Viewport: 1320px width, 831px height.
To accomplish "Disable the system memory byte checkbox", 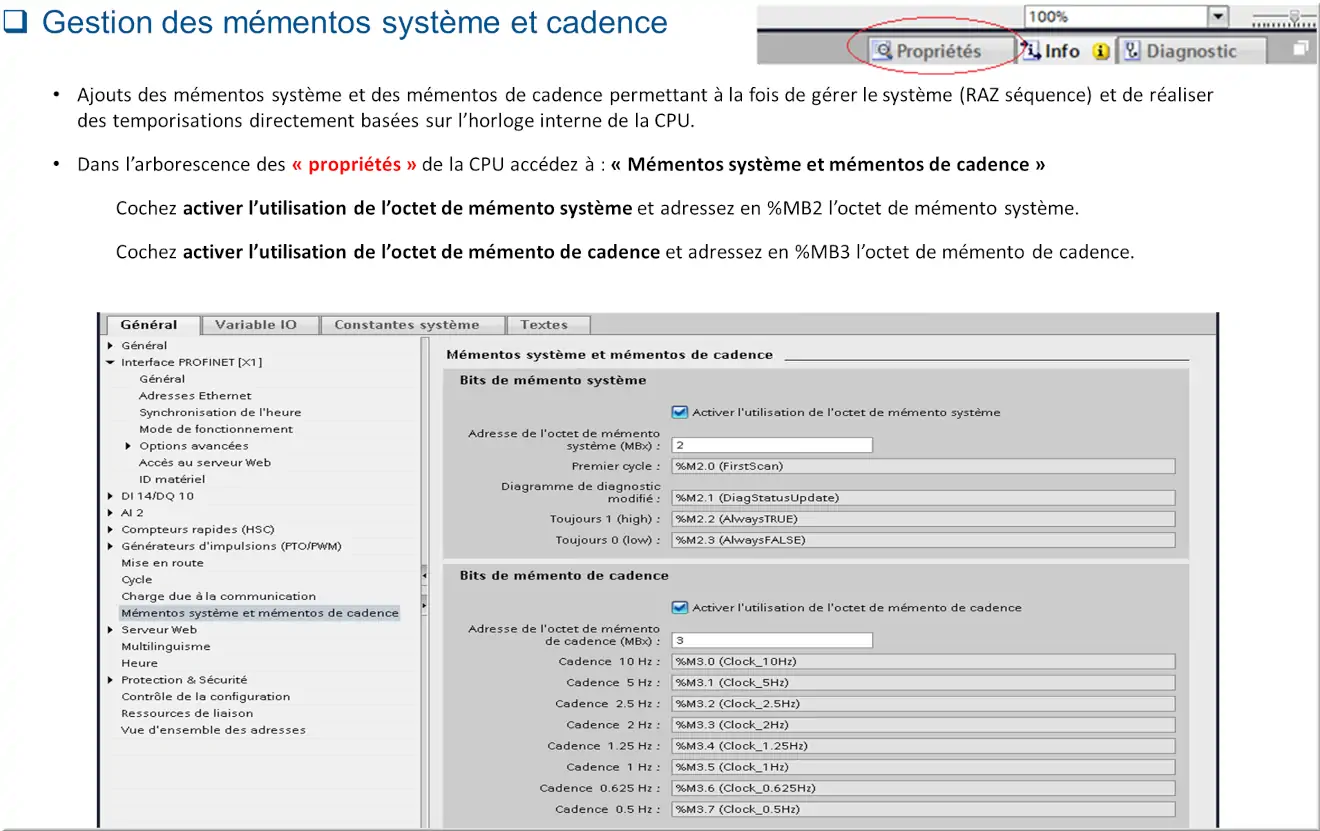I will (680, 412).
